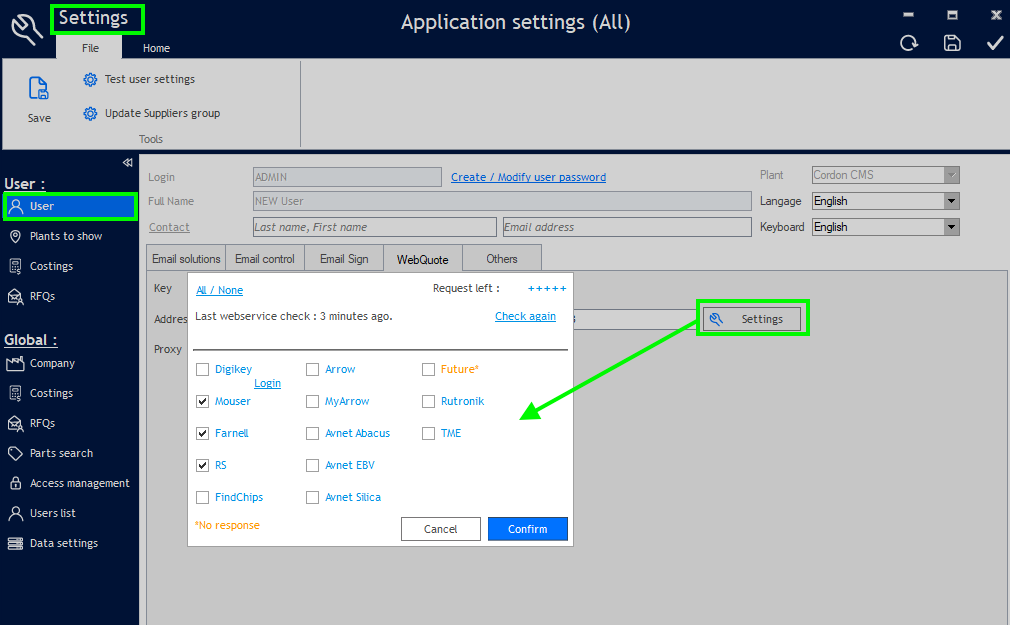
Task: Open Access management in the sidebar
Action: [79, 483]
